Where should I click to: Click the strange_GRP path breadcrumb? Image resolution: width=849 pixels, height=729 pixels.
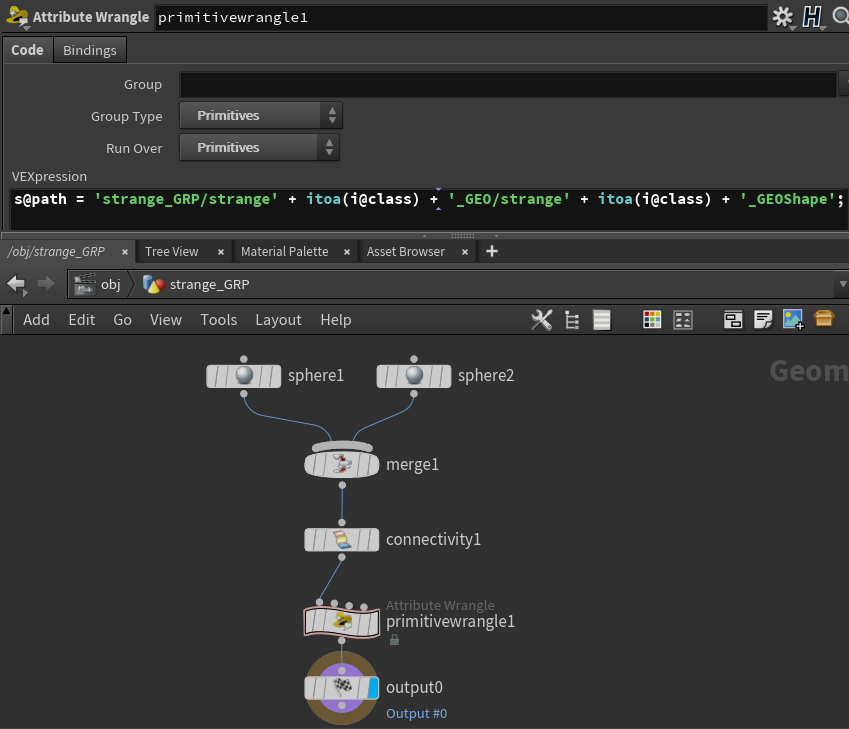pos(209,284)
